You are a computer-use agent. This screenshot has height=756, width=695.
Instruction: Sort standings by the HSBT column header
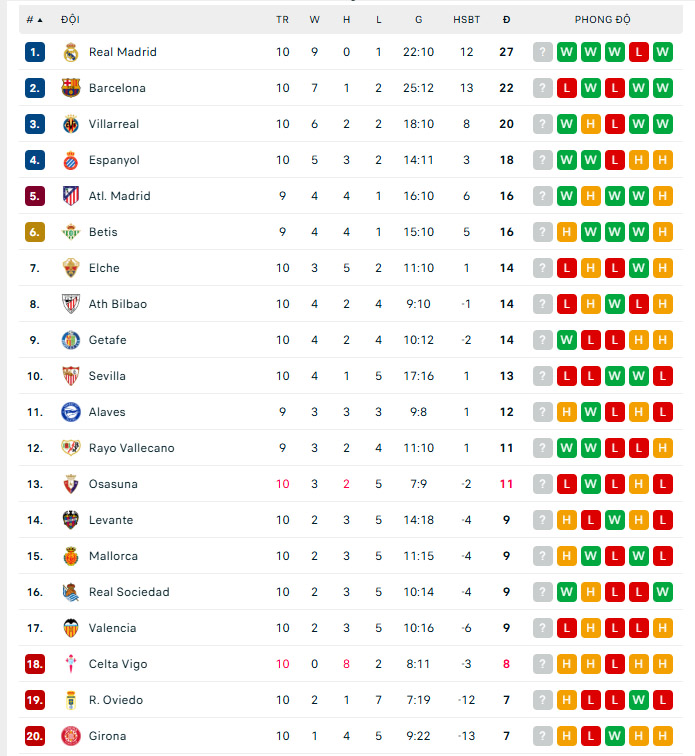[466, 20]
